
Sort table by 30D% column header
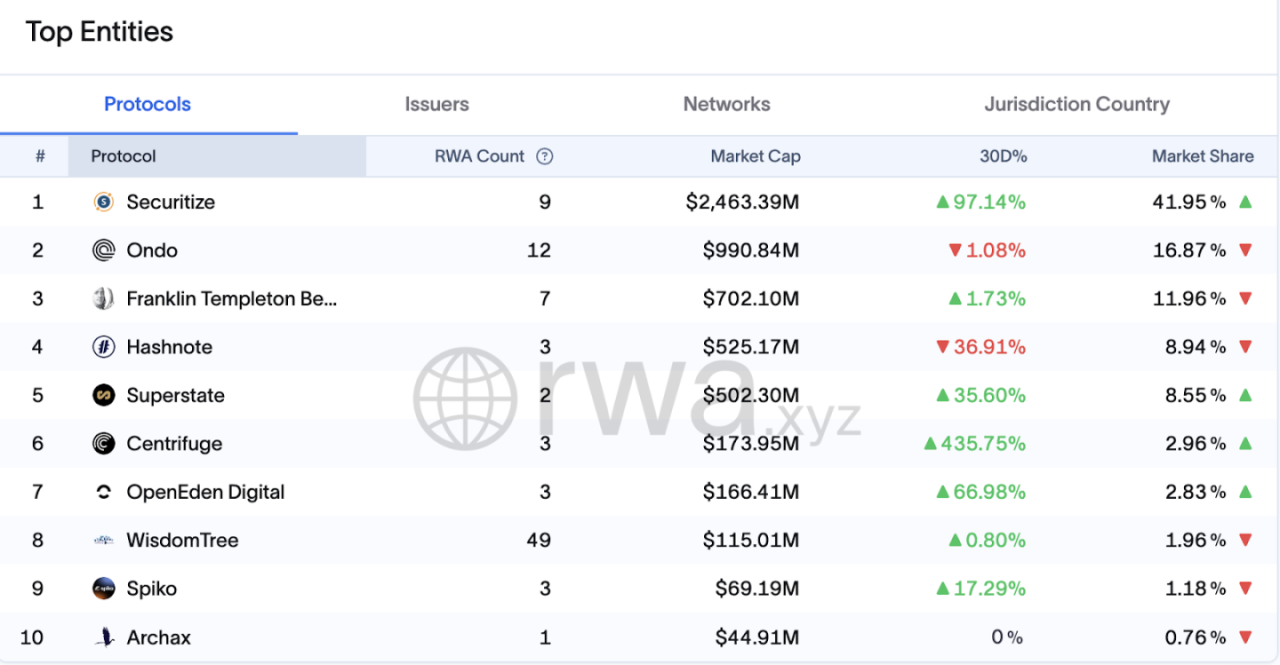coord(1003,156)
